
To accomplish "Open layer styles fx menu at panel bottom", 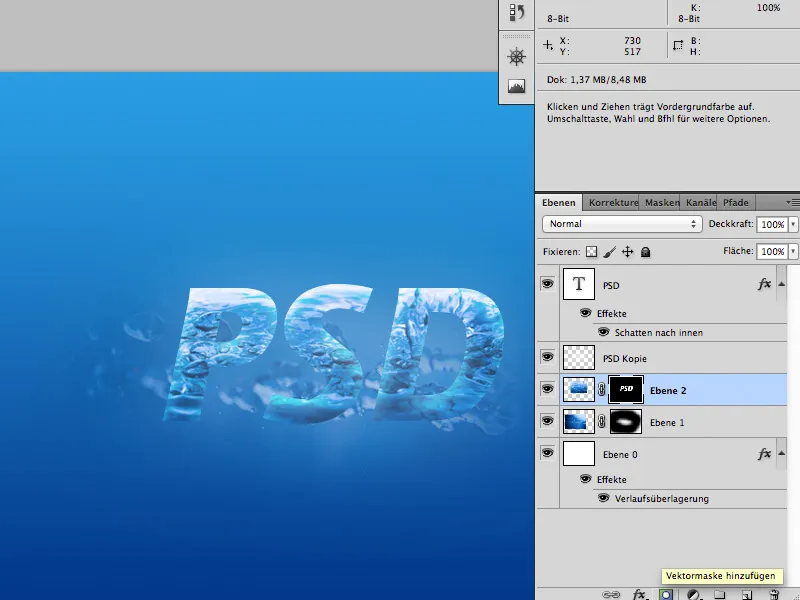I will [639, 594].
